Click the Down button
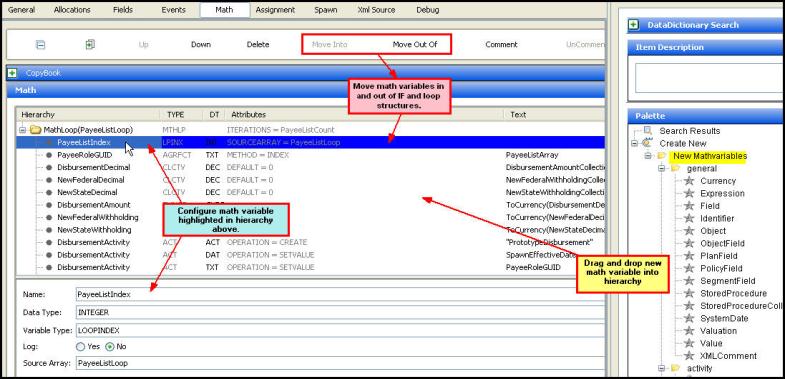The width and height of the screenshot is (785, 379). tap(201, 45)
